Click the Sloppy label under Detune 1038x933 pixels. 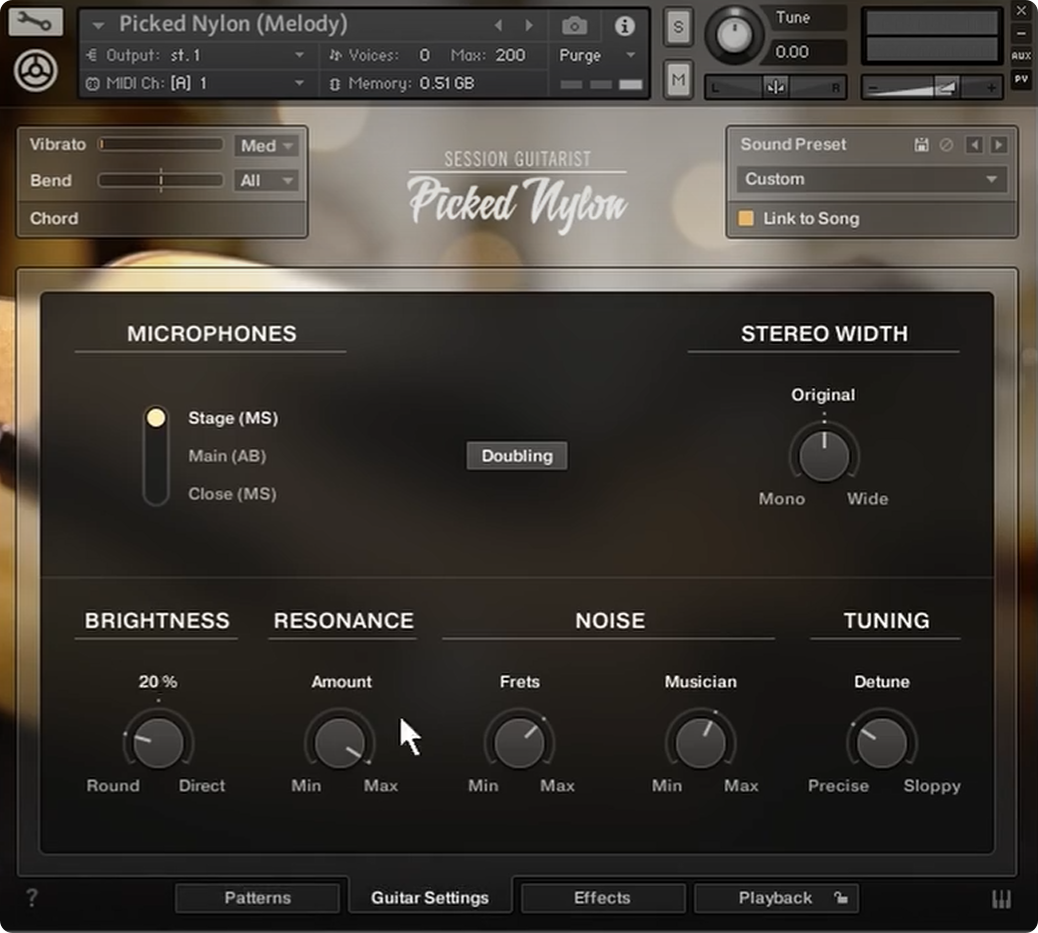932,786
